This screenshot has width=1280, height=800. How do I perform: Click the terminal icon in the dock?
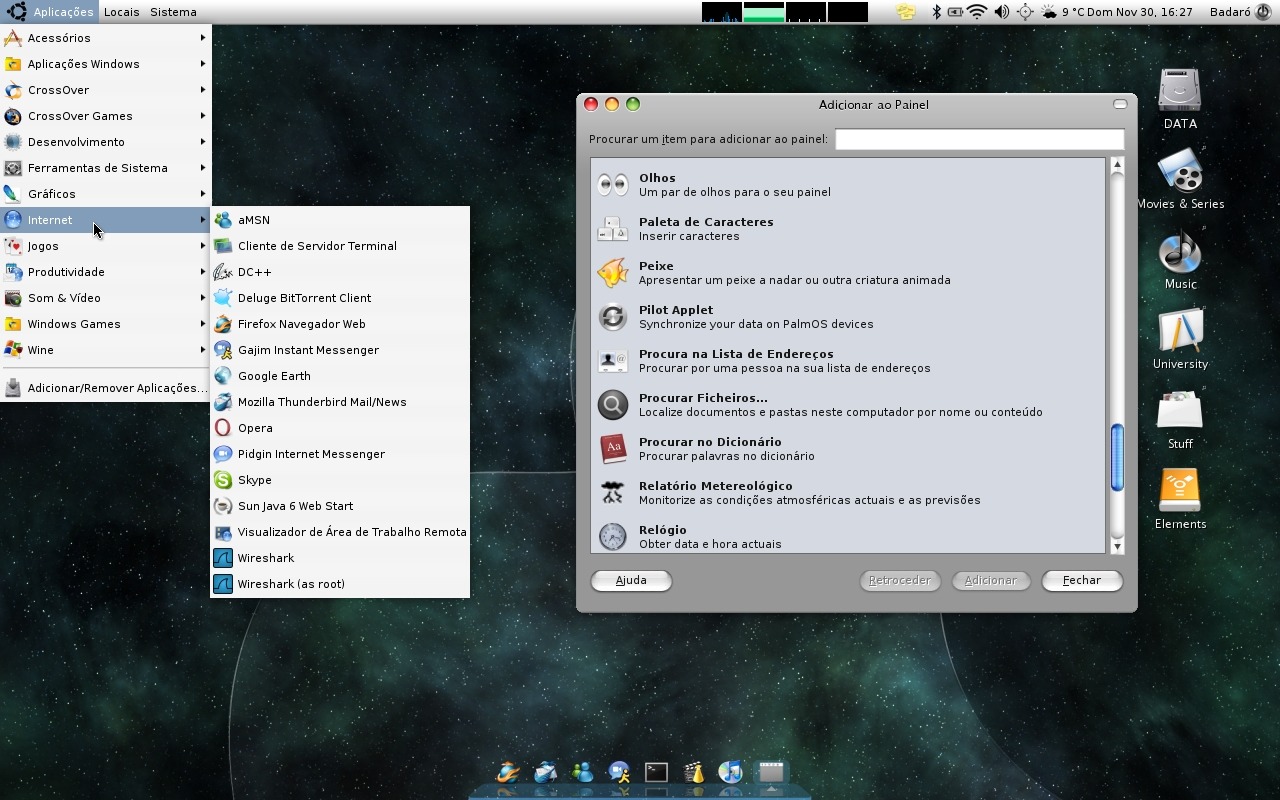pos(656,772)
